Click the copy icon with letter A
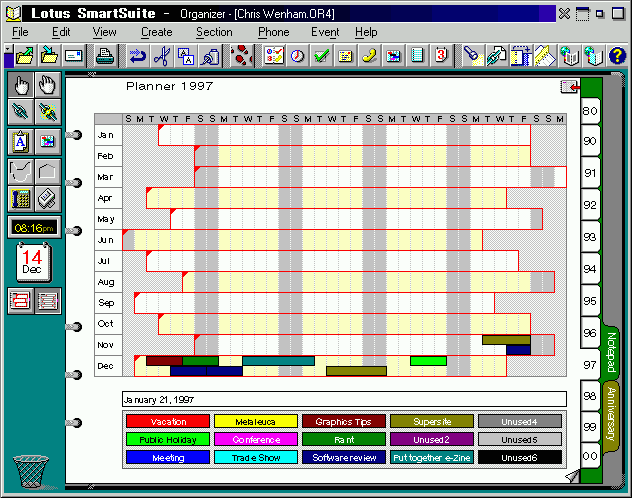 point(186,55)
